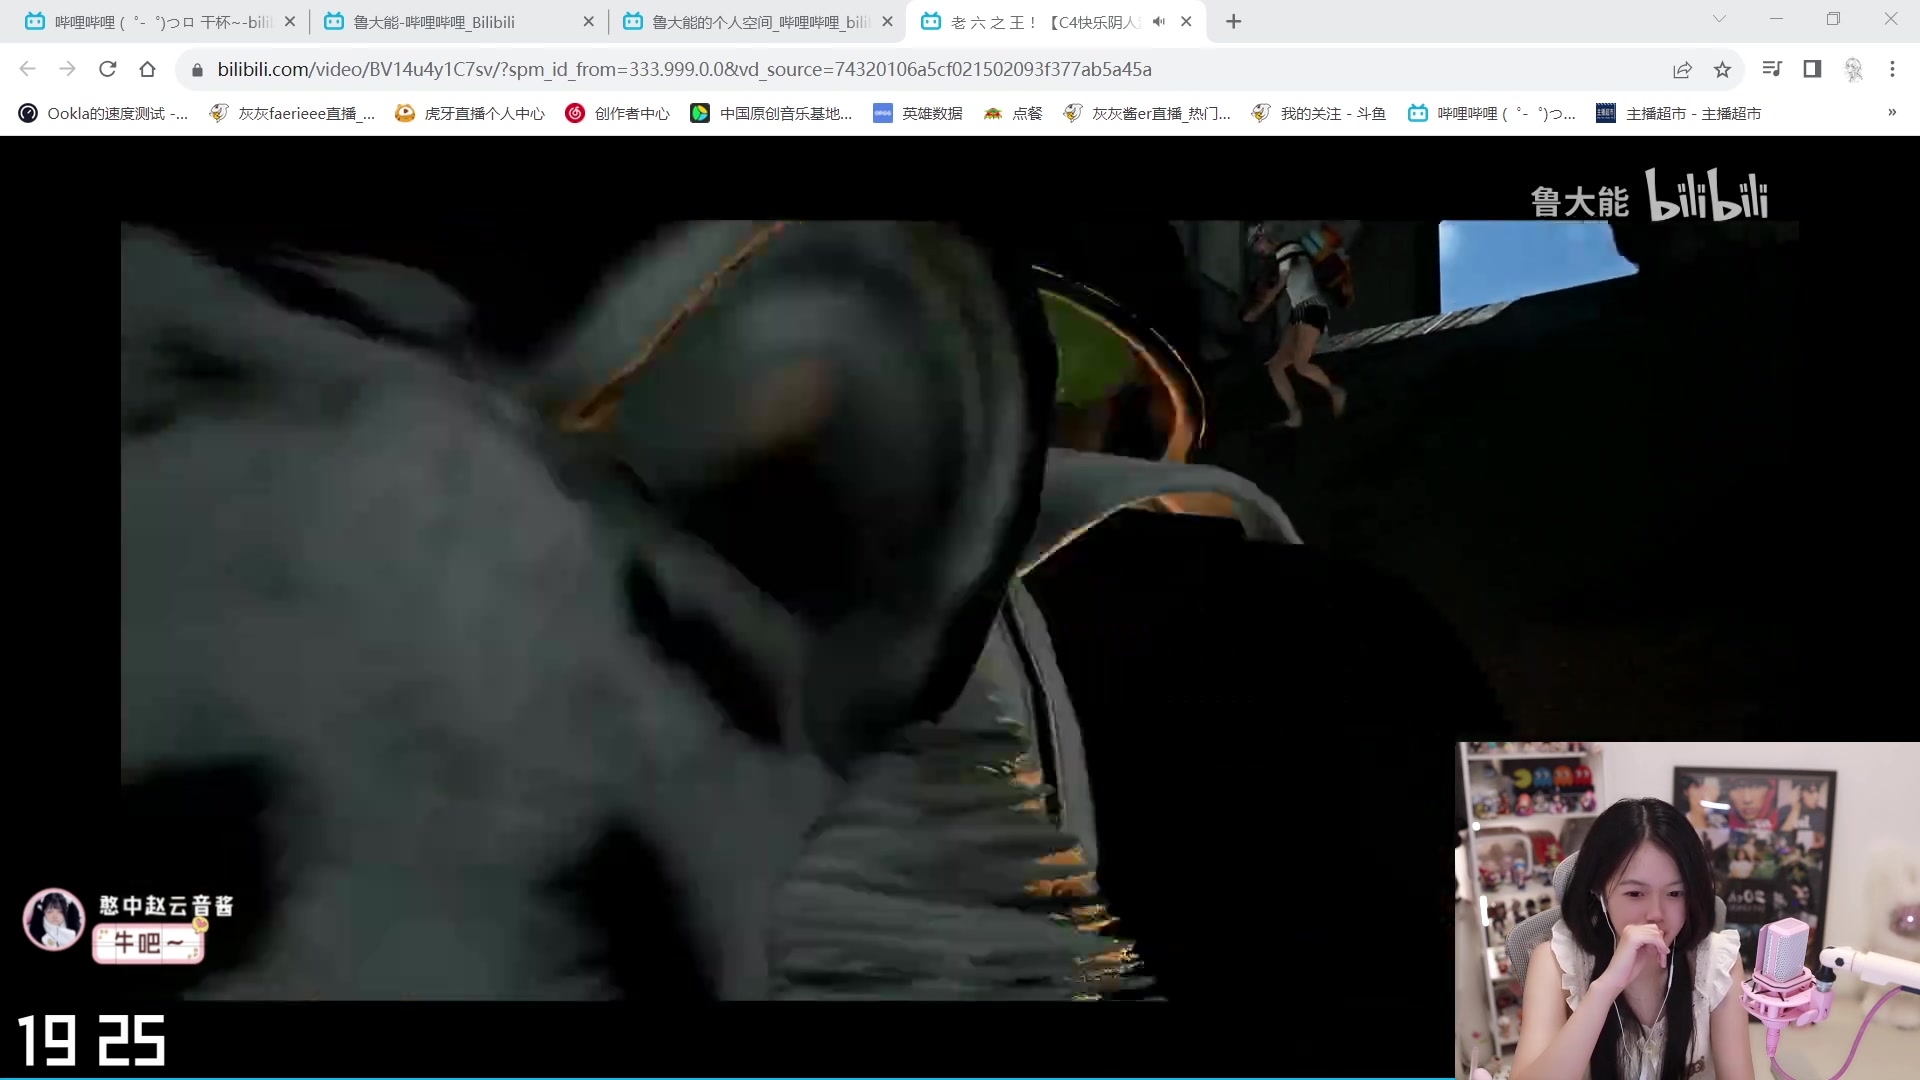Open the user profile avatar
Image resolution: width=1920 pixels, height=1080 pixels.
[1853, 69]
